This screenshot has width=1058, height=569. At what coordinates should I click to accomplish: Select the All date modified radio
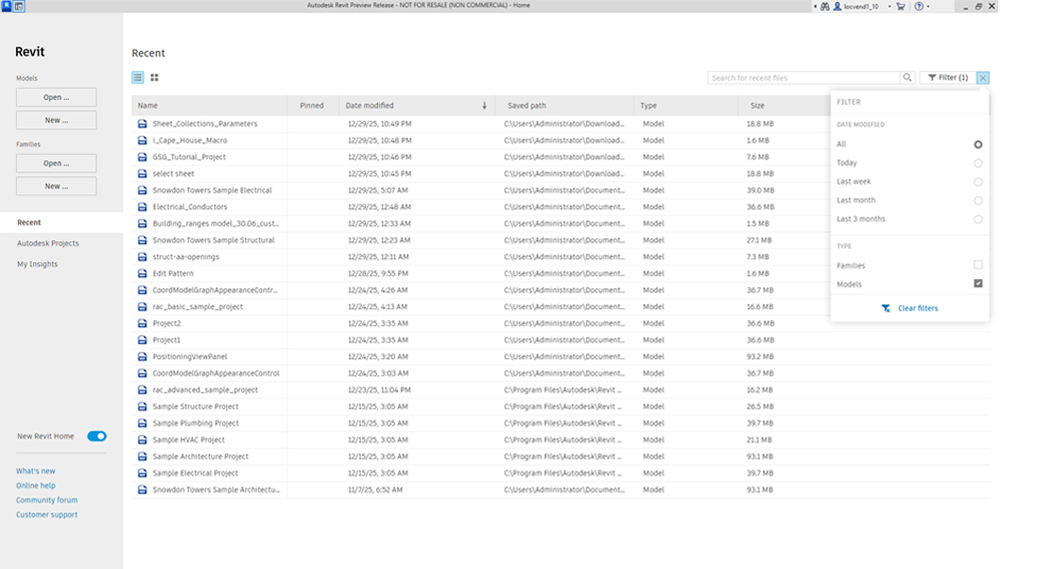(978, 144)
